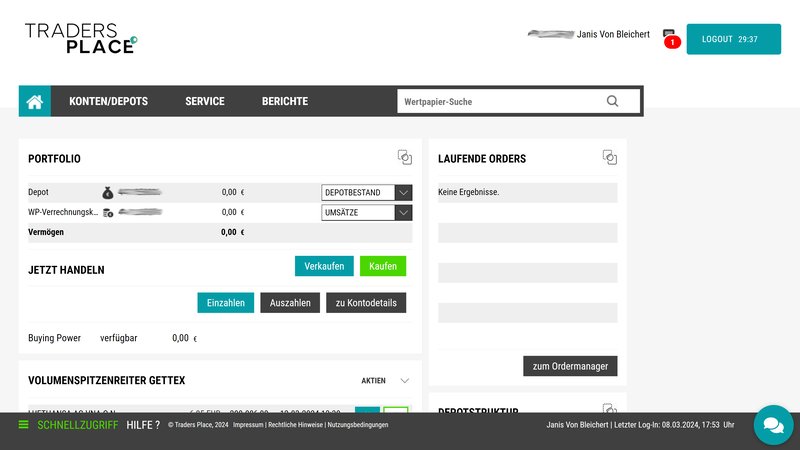Open the live chat bubble
Image resolution: width=800 pixels, height=450 pixels.
tap(772, 425)
